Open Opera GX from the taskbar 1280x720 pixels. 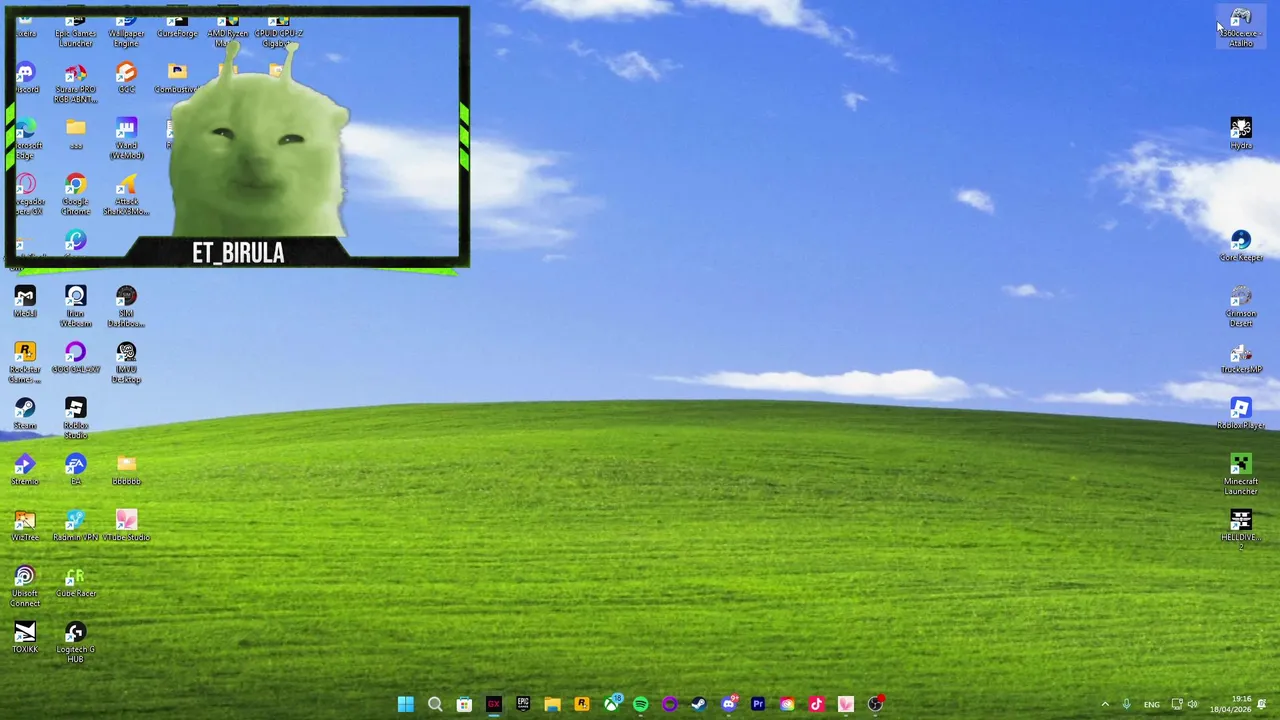pyautogui.click(x=493, y=704)
